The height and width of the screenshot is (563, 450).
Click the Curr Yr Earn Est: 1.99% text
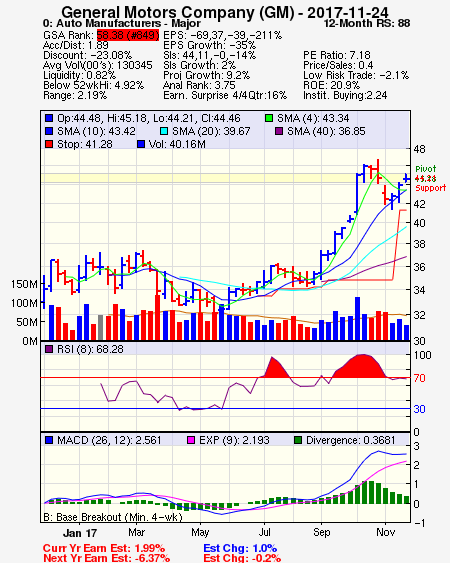tap(104, 548)
